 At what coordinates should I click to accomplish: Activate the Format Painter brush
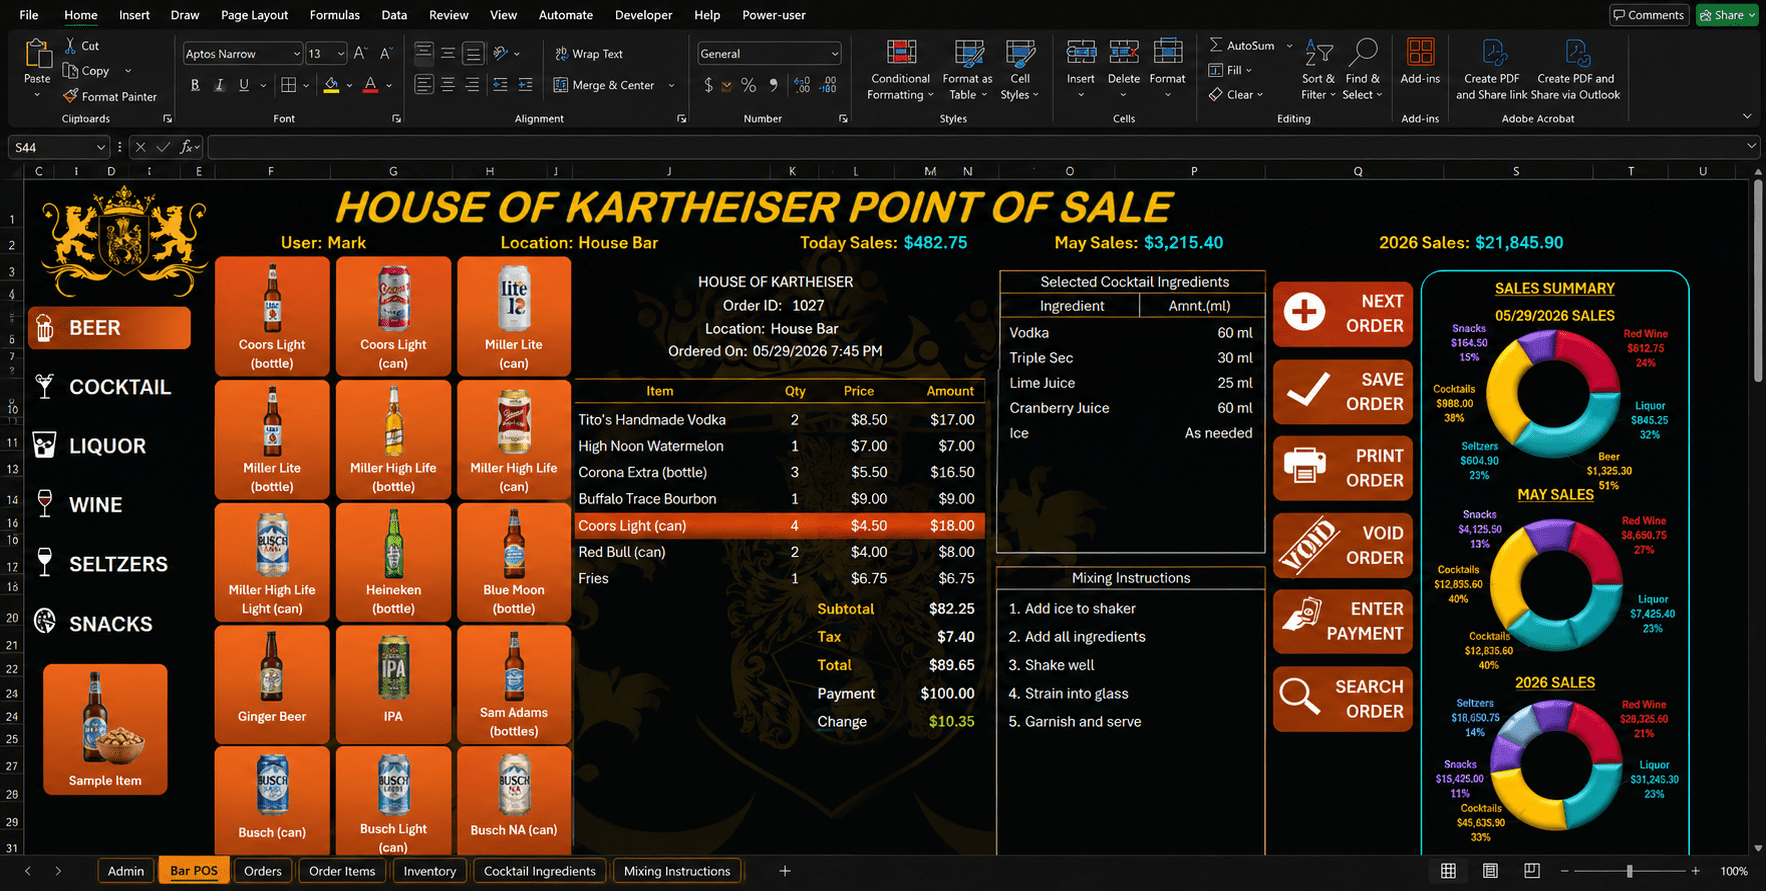pos(71,96)
